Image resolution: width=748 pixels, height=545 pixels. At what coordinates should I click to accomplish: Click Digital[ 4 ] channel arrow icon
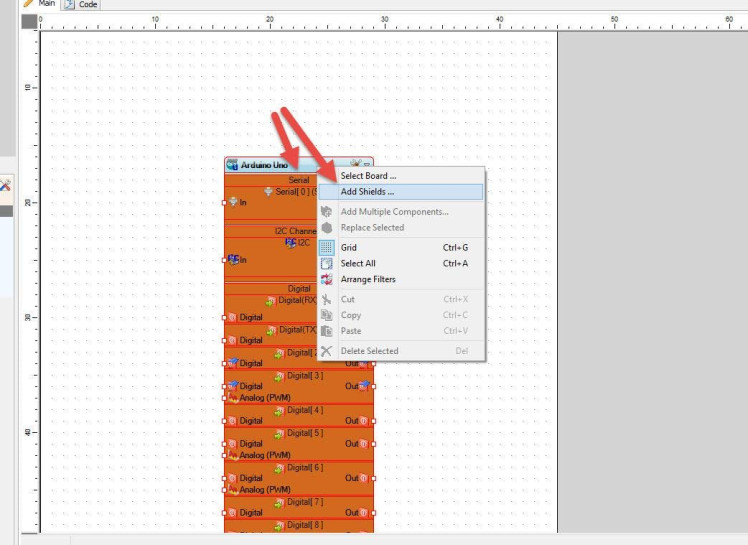[279, 410]
